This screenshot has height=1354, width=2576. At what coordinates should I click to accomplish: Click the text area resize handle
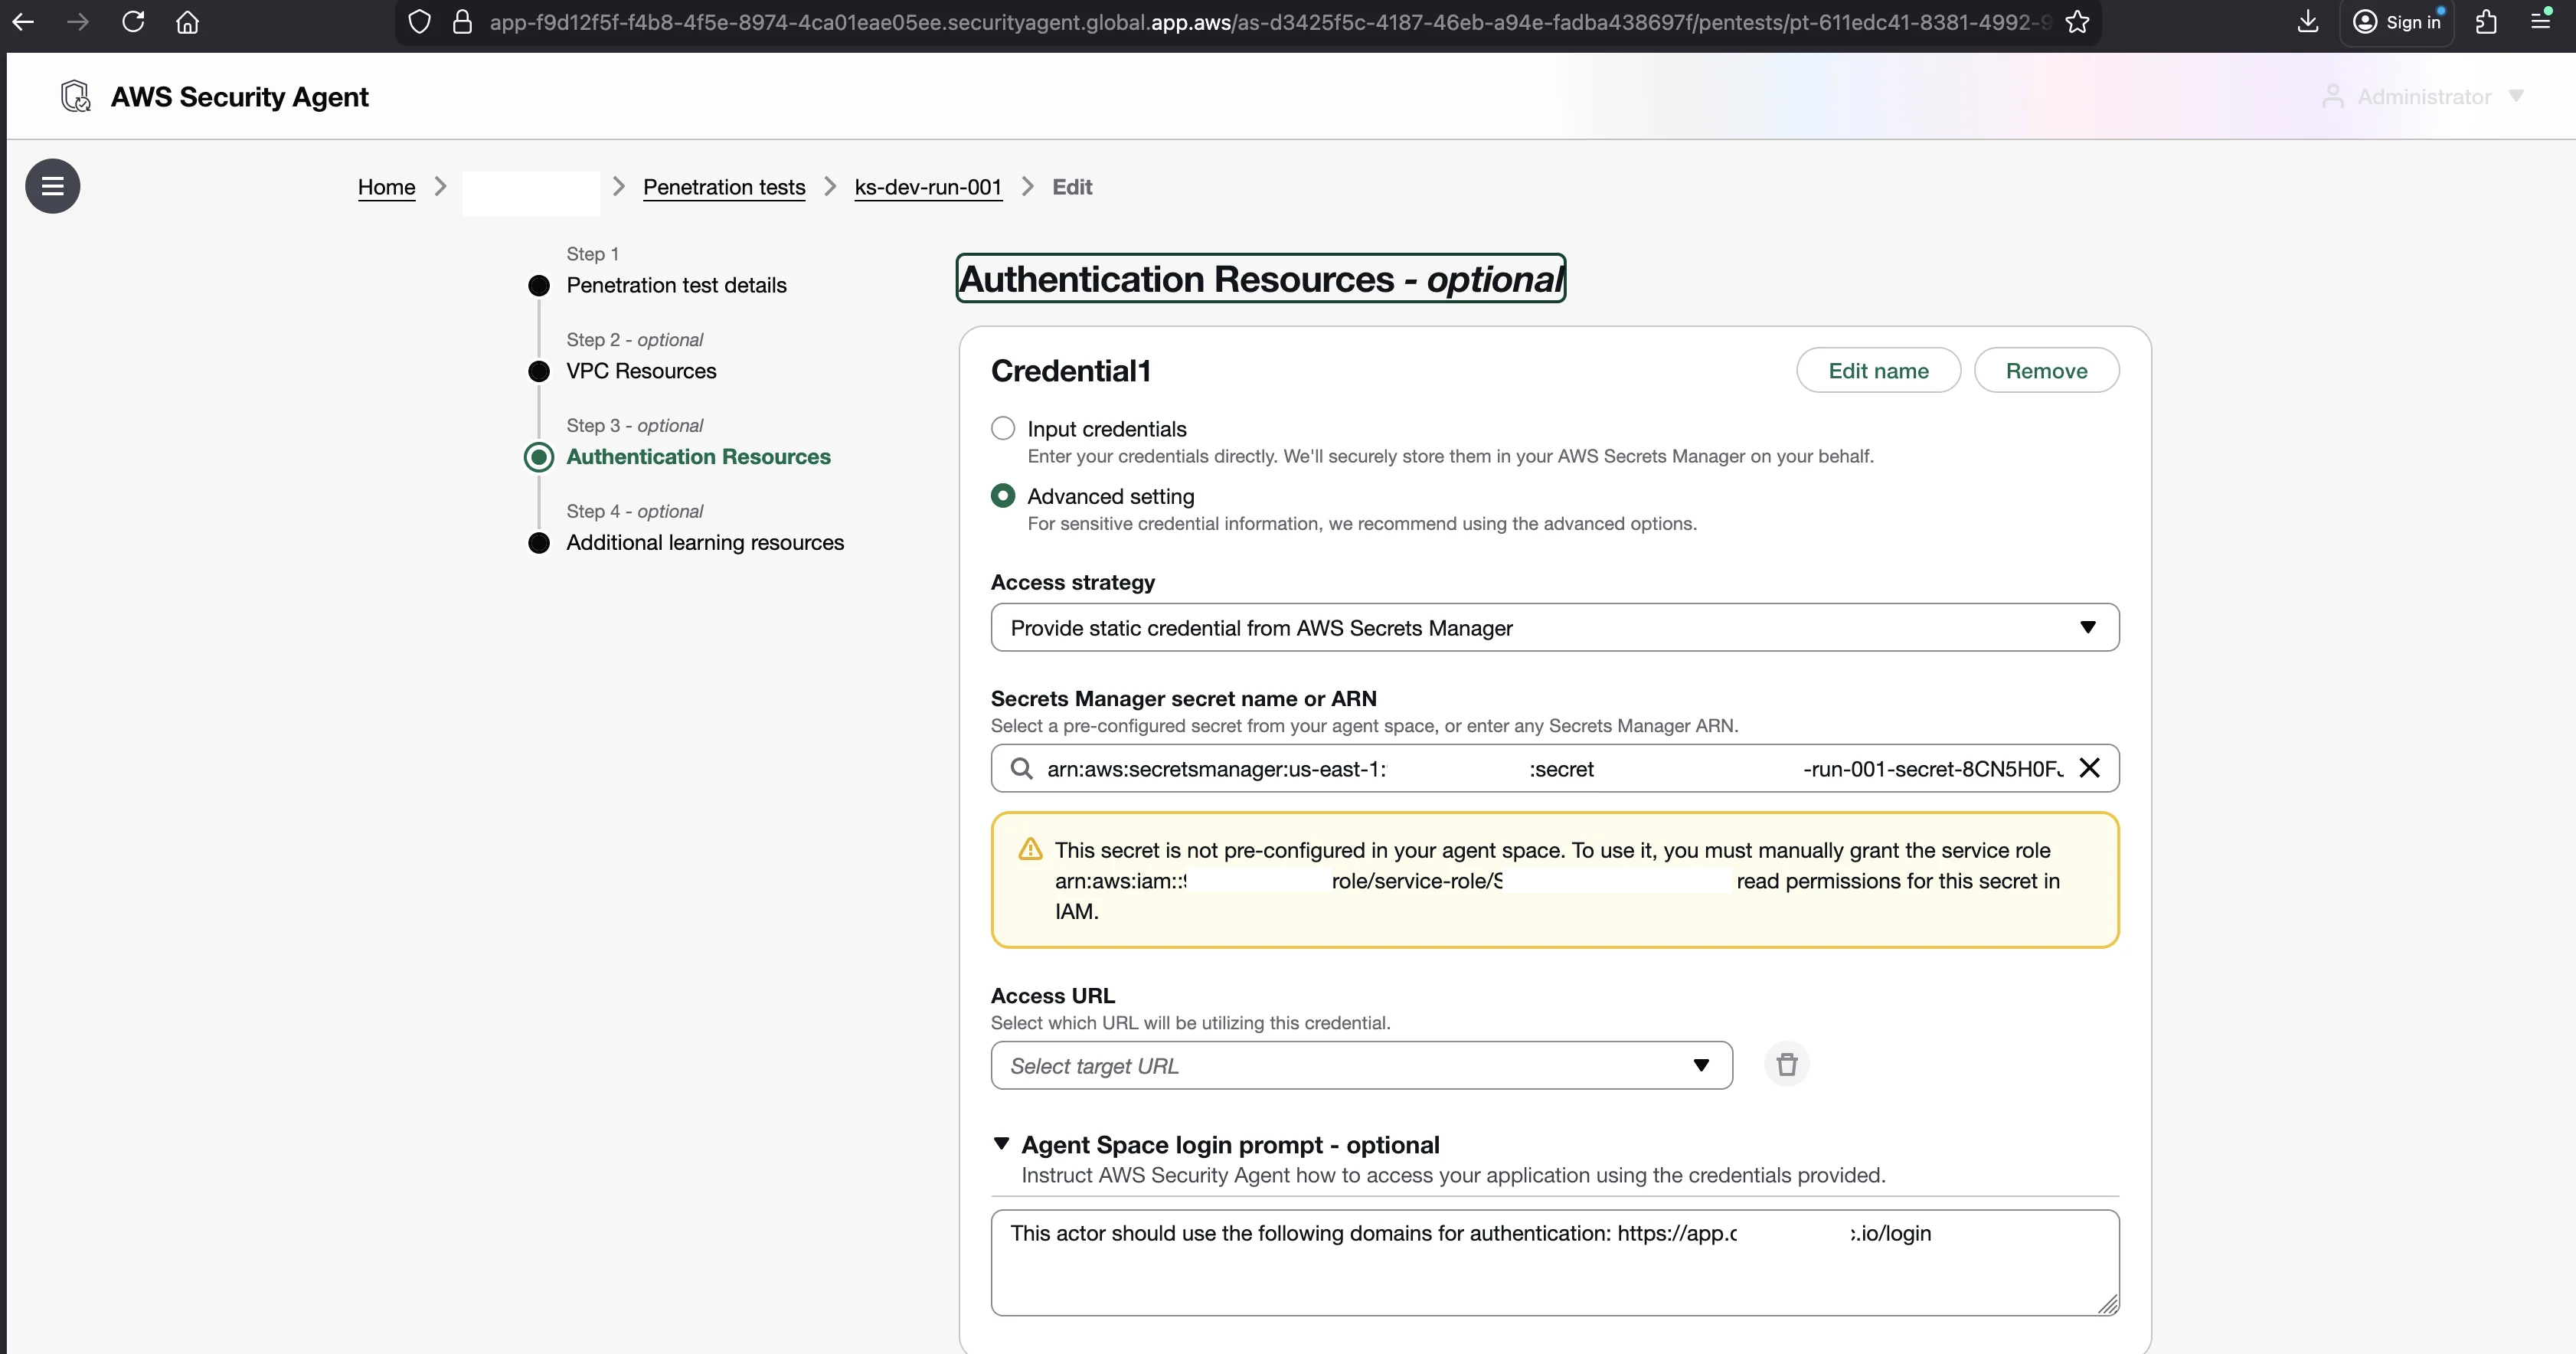tap(2108, 1305)
